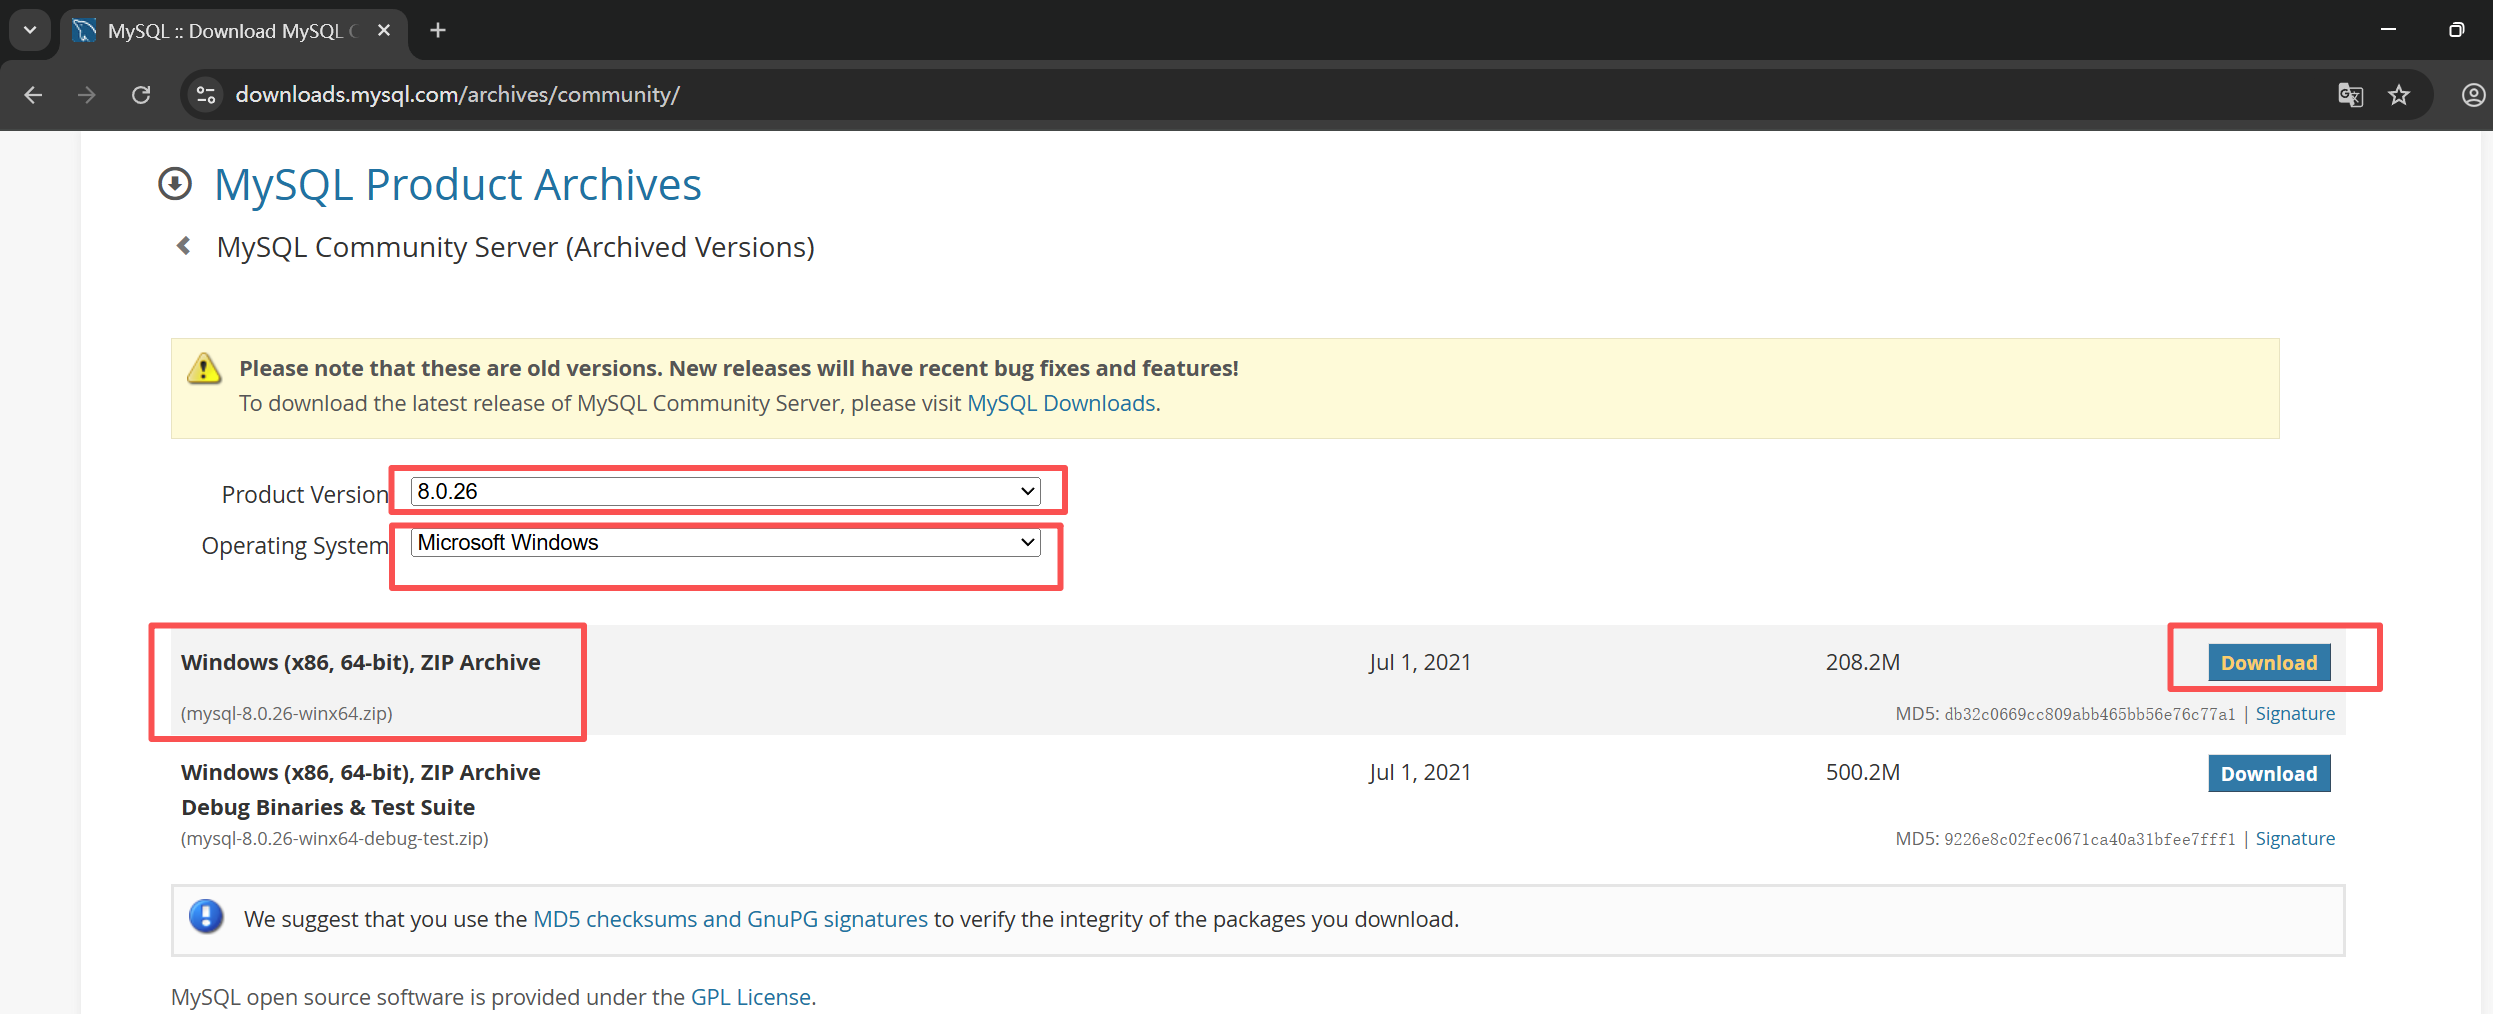The width and height of the screenshot is (2493, 1014).
Task: Click the blue exclamation info icon
Action: tap(206, 916)
